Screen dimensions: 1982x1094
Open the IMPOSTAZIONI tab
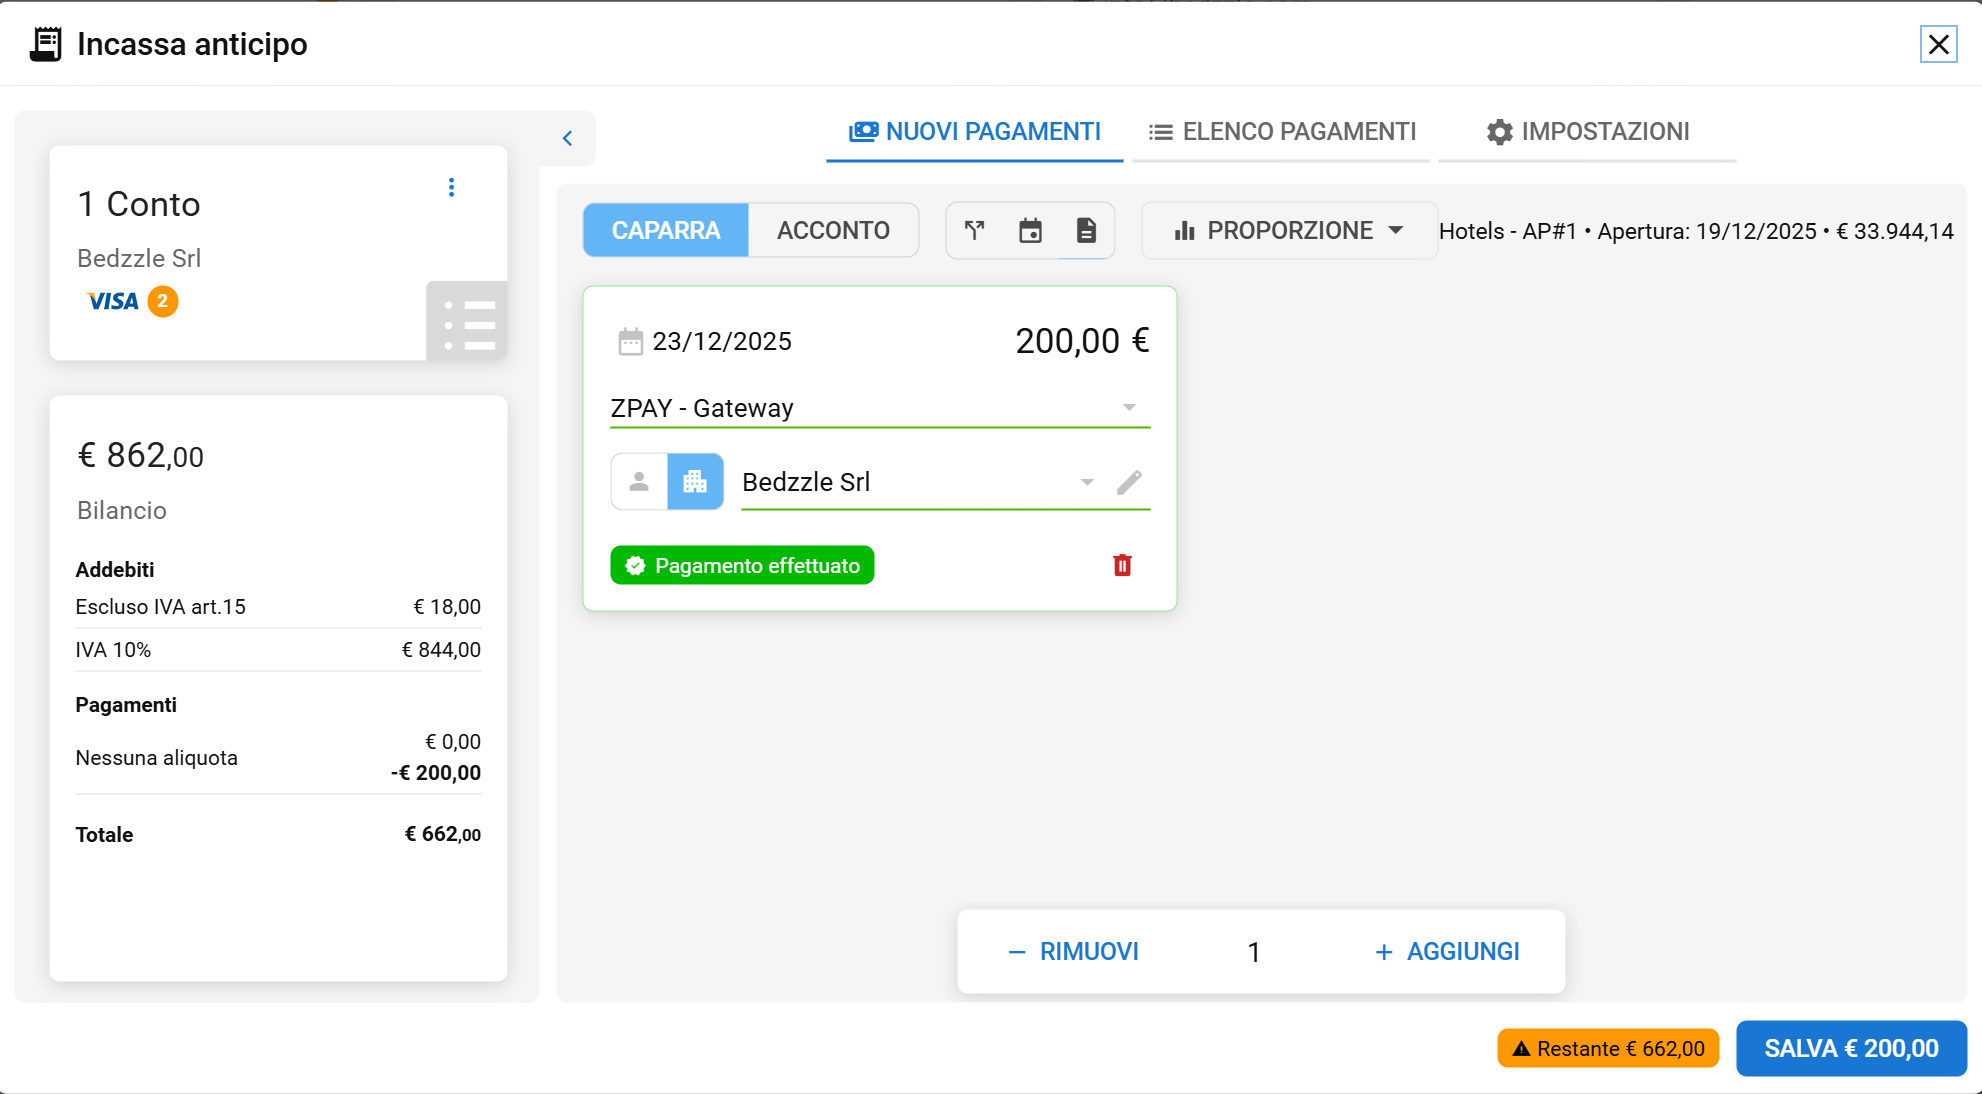point(1587,132)
